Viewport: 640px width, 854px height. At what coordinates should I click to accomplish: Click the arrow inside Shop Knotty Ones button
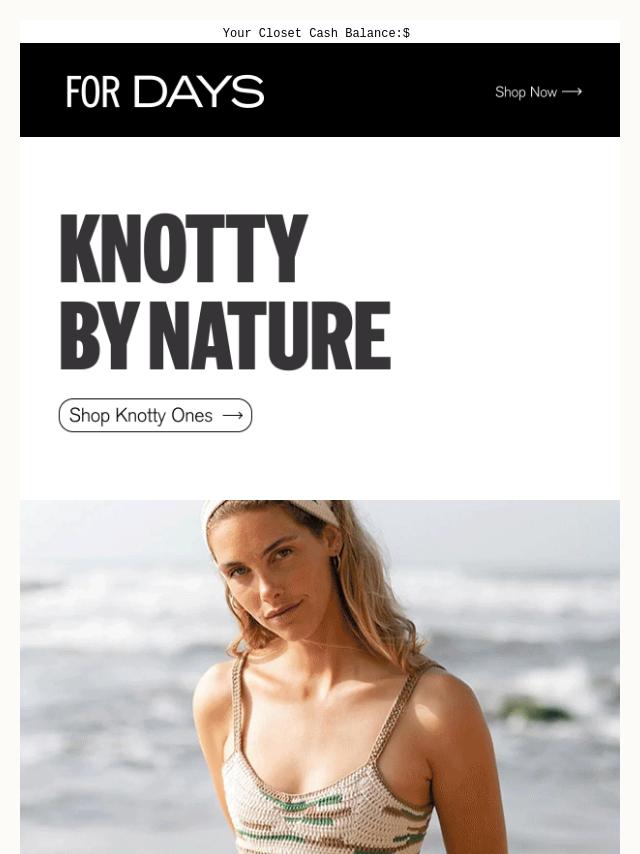point(233,416)
